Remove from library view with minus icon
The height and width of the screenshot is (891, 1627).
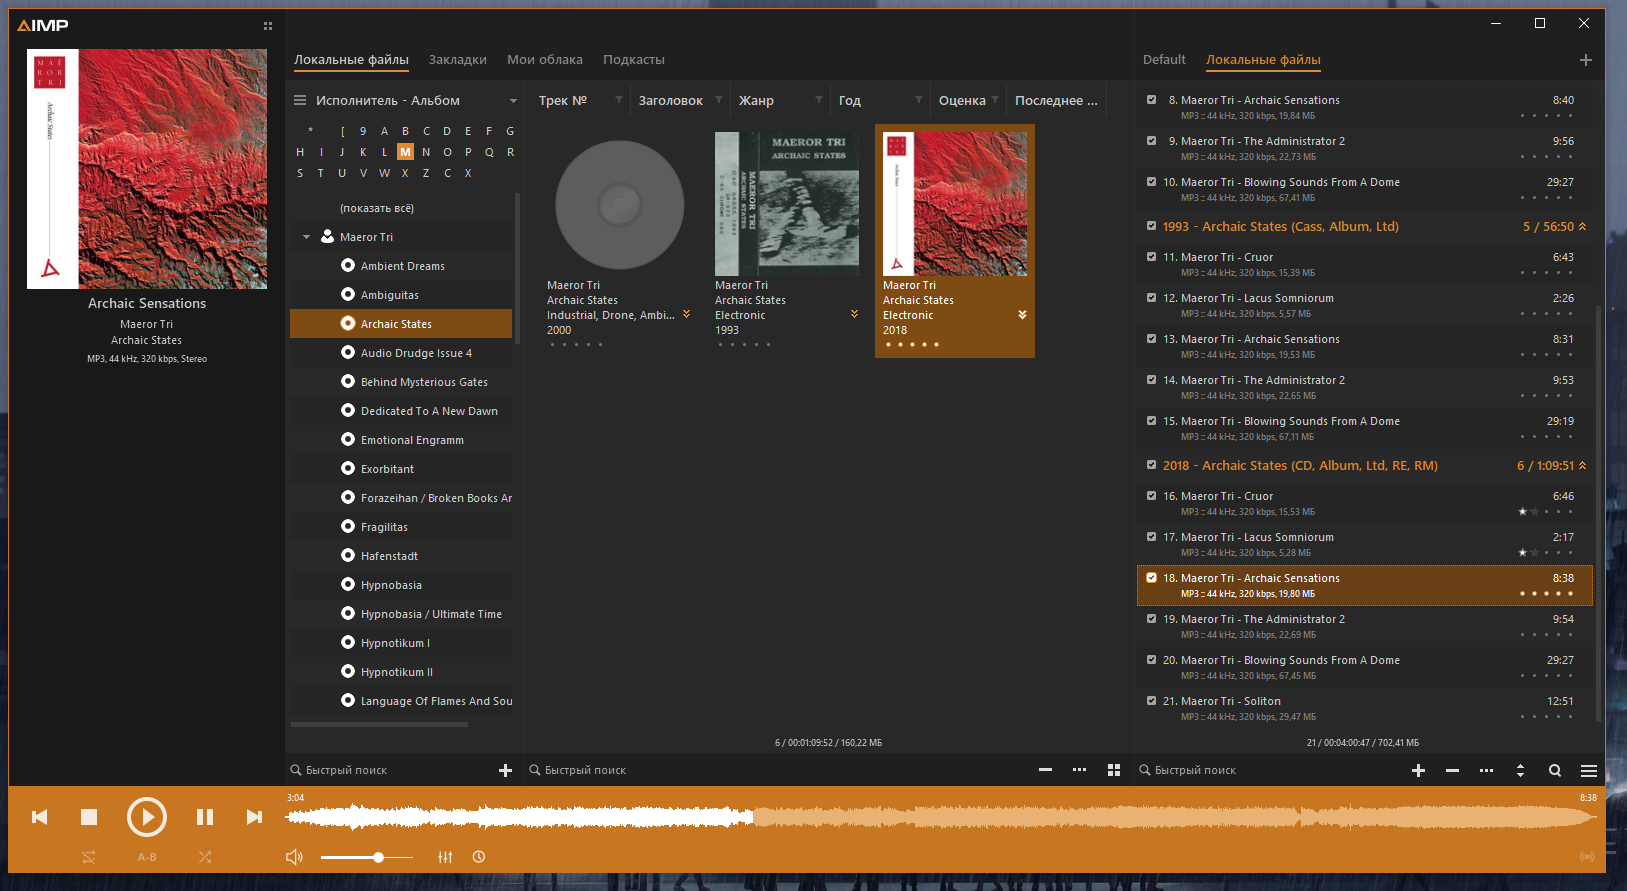pos(1045,770)
